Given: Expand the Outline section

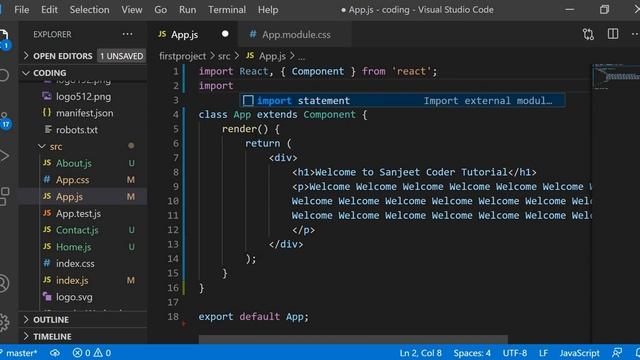Looking at the screenshot, I should pos(84,320).
